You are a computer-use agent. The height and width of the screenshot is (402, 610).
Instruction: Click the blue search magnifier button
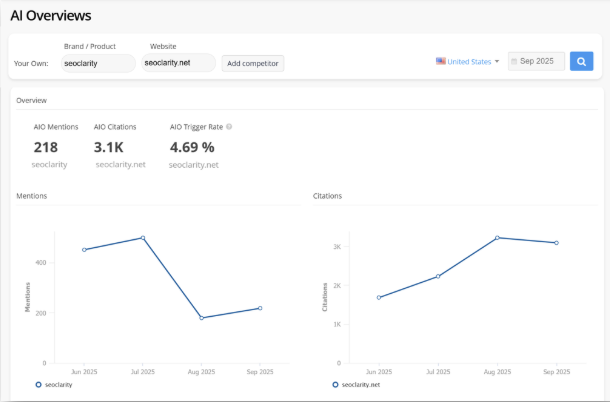582,61
